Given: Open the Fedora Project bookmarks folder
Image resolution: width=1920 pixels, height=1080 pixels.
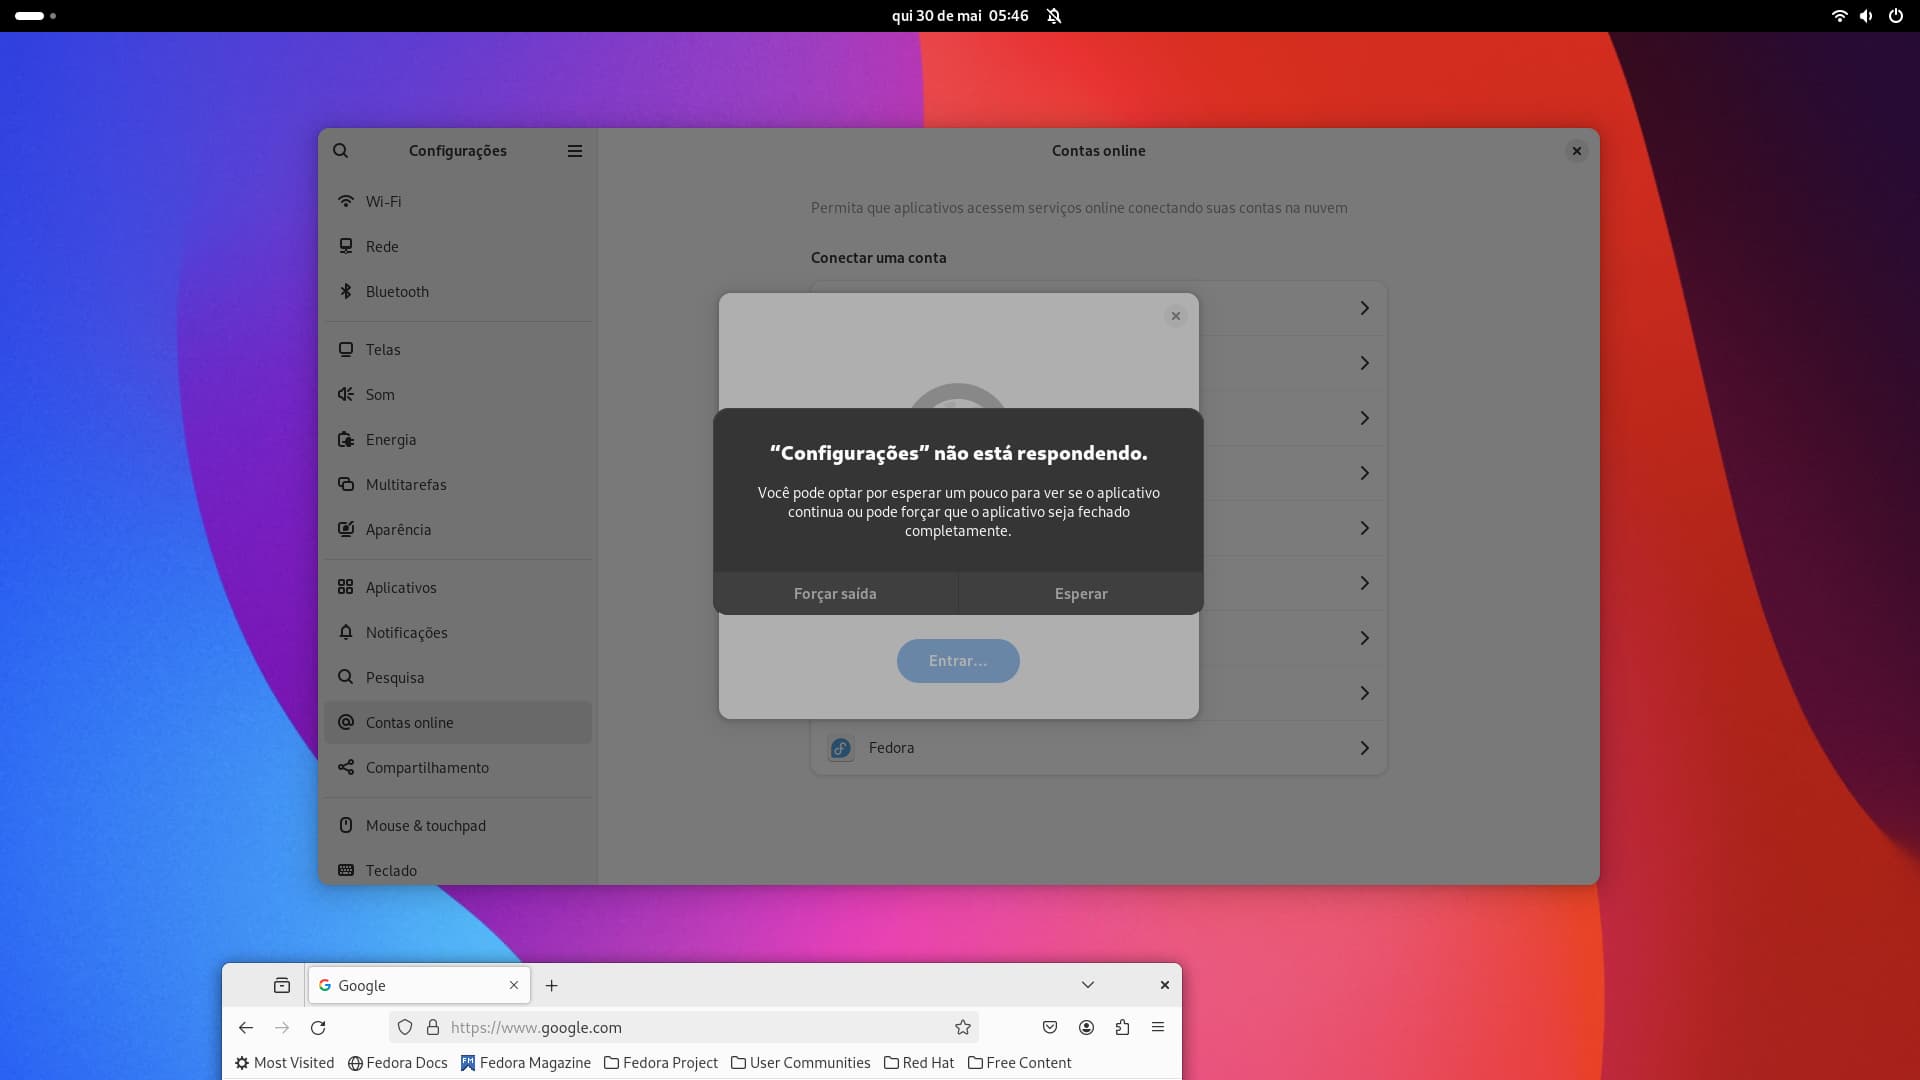Looking at the screenshot, I should 661,1063.
